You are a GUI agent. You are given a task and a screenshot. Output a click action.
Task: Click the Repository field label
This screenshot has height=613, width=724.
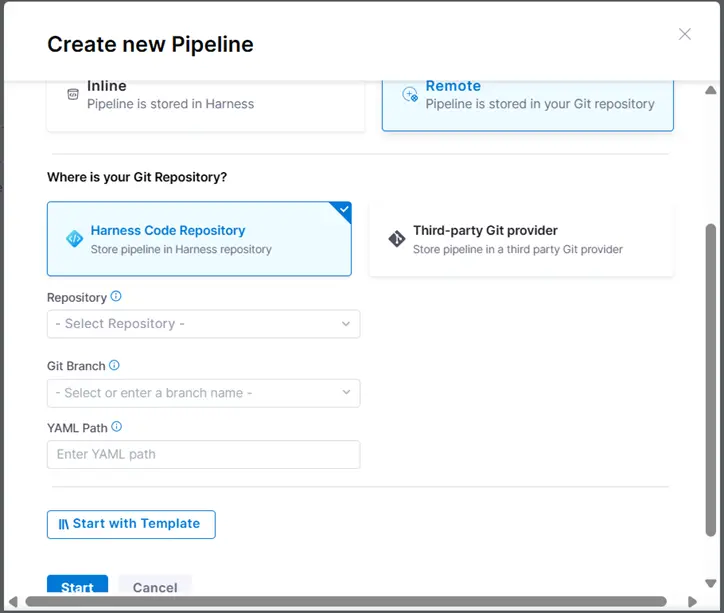77,298
